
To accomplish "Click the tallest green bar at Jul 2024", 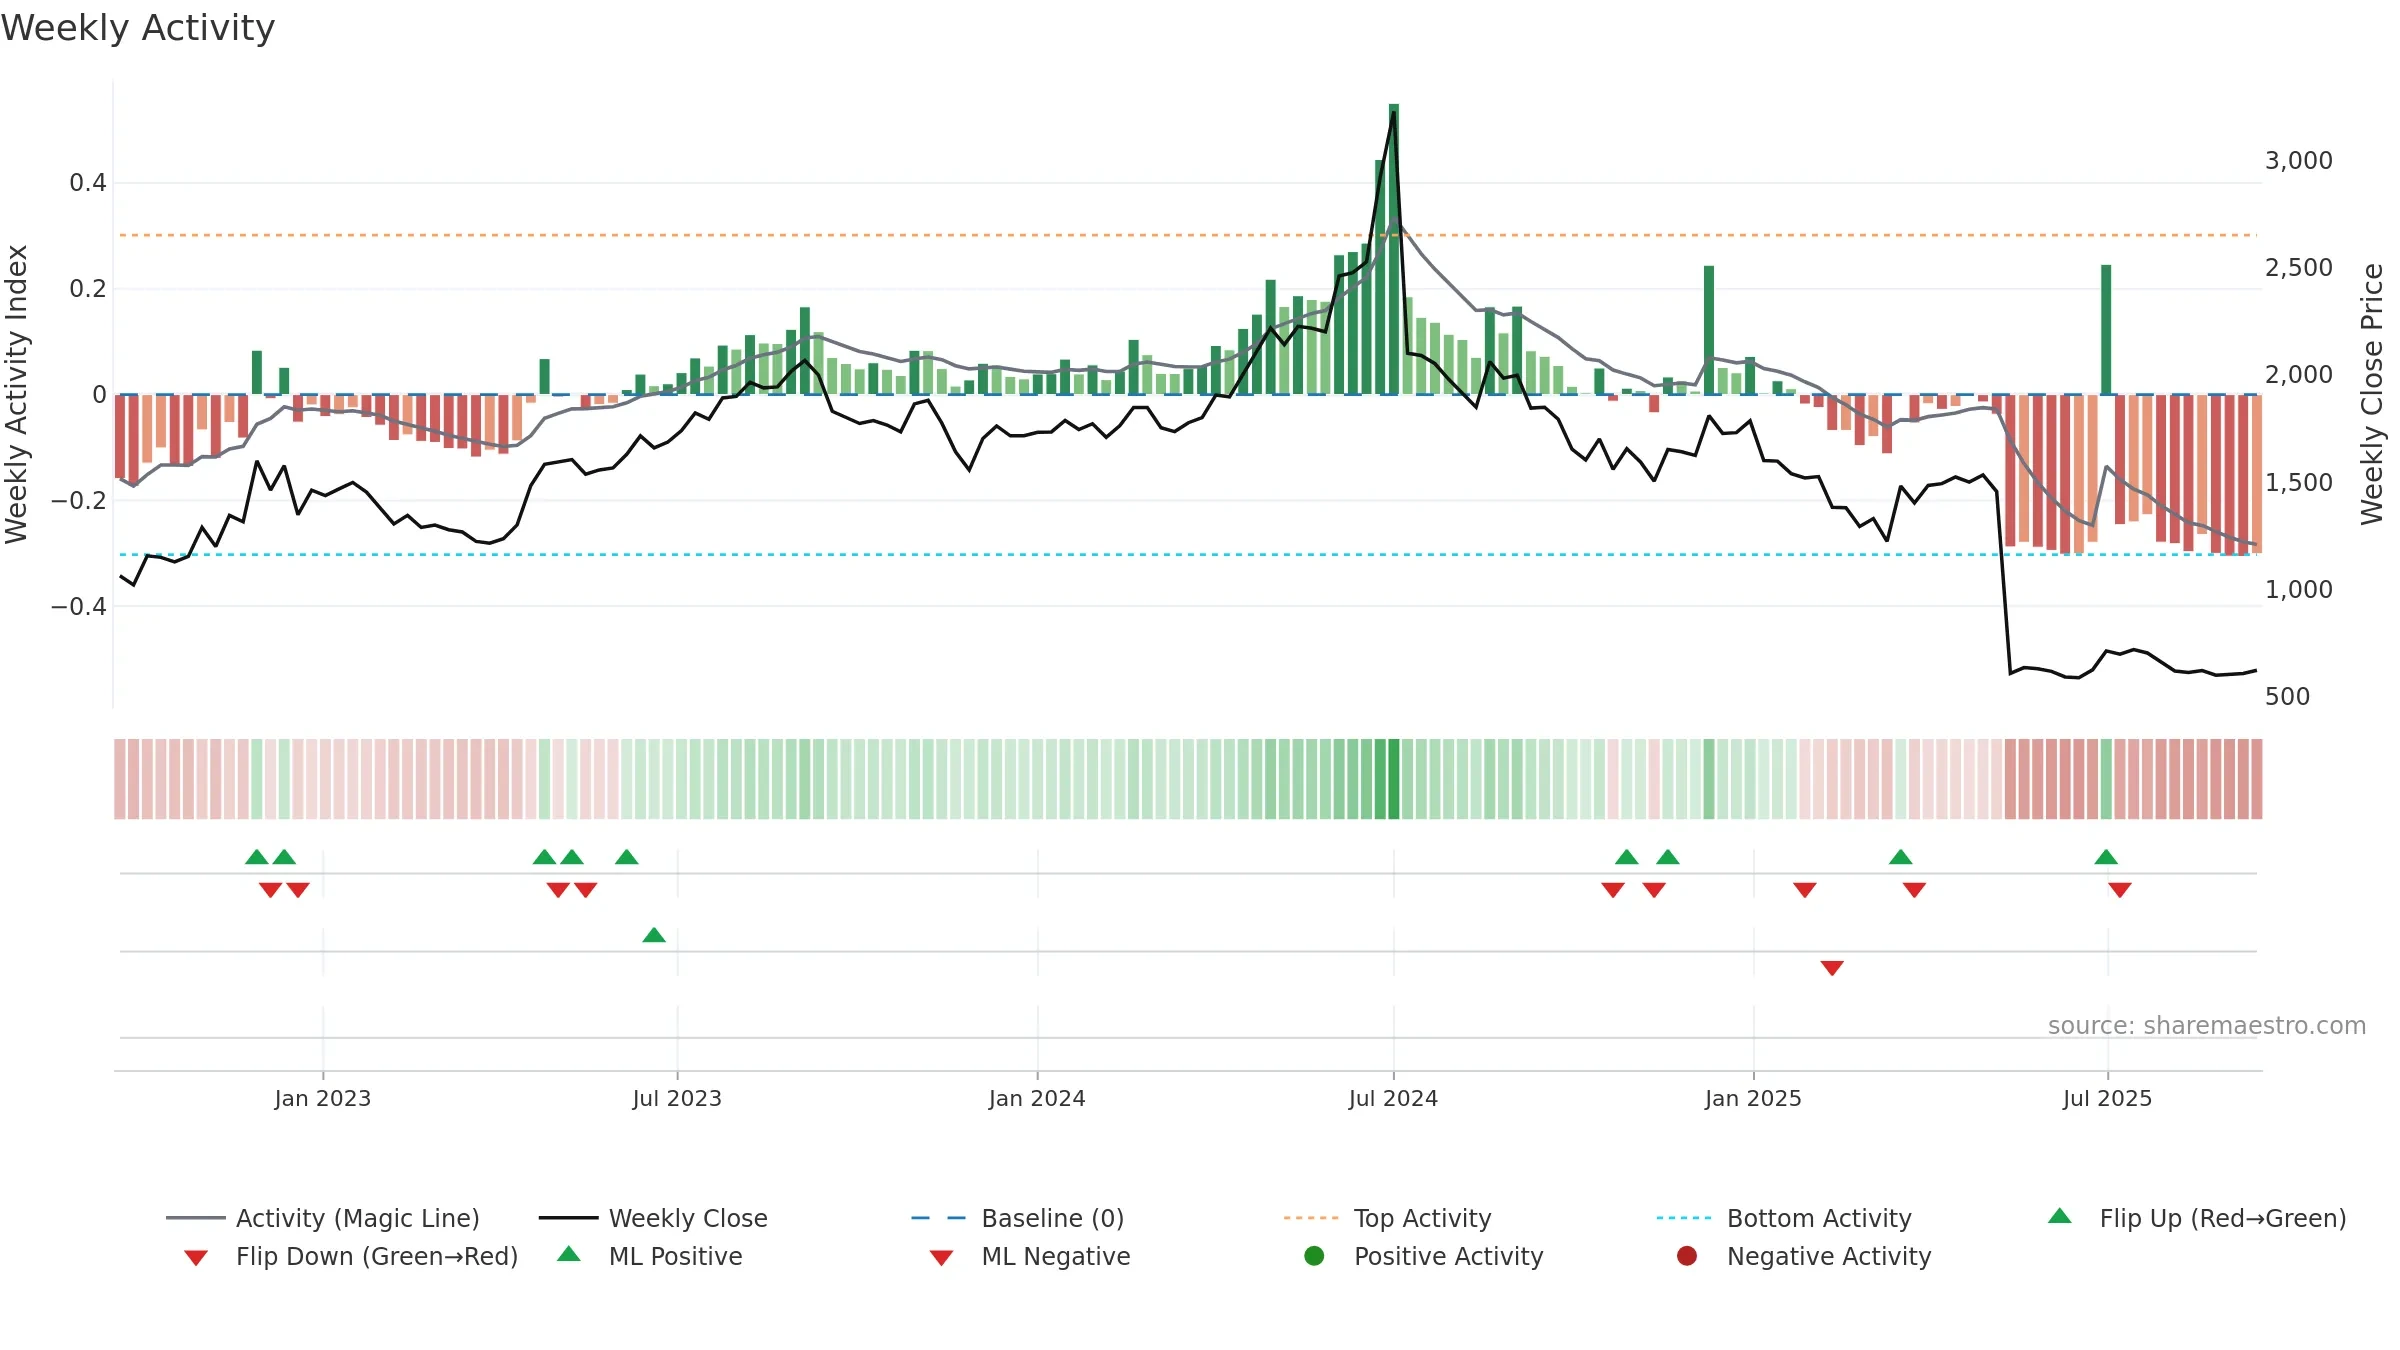I will 1394,249.
